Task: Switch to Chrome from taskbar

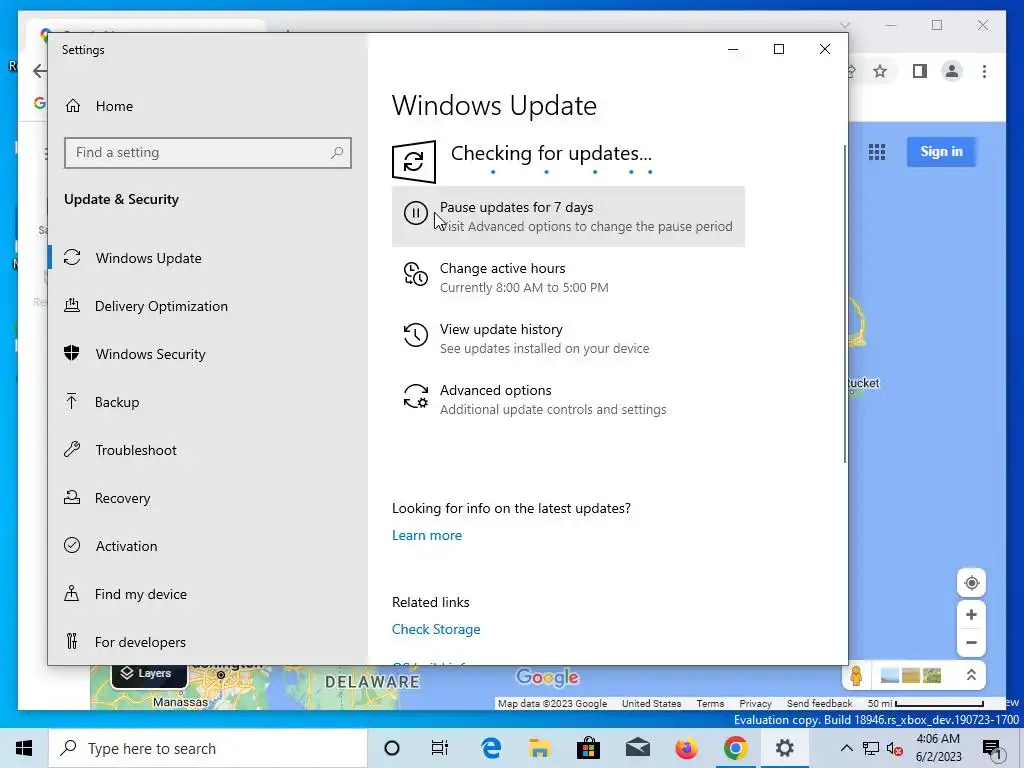Action: click(735, 748)
